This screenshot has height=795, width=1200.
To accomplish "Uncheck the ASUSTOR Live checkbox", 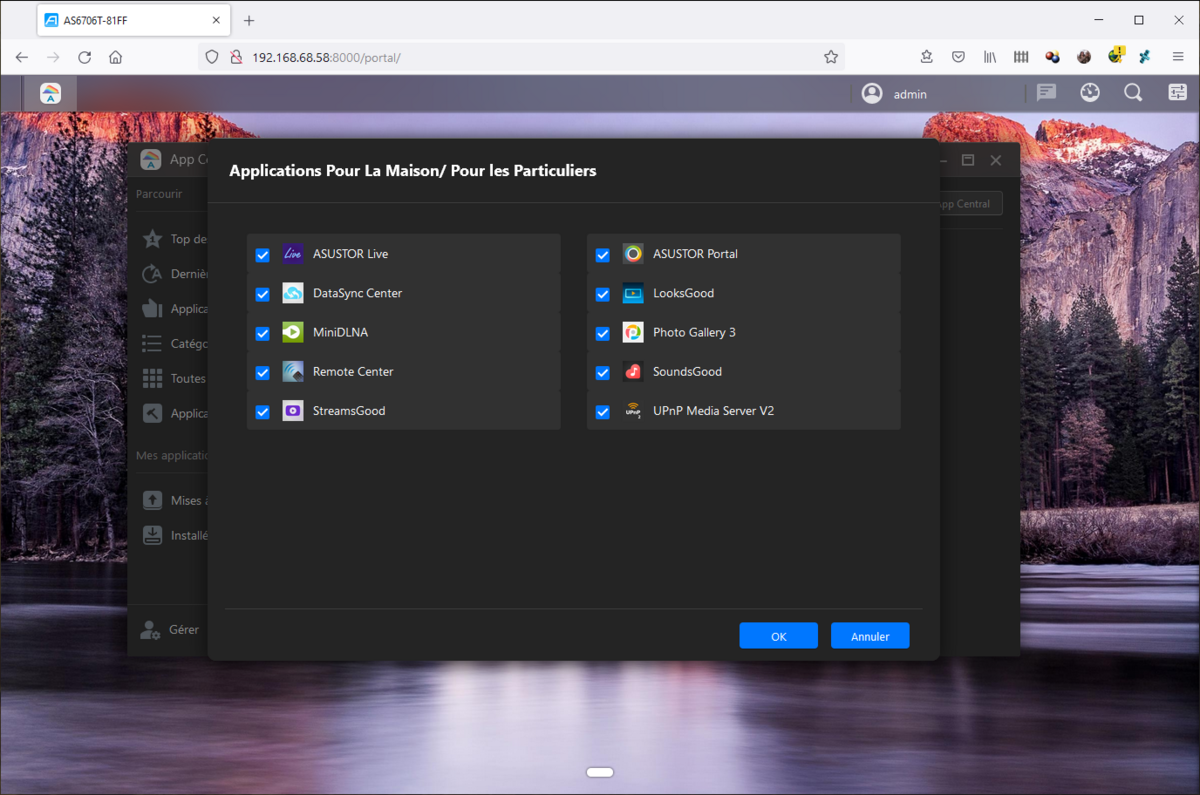I will point(263,255).
